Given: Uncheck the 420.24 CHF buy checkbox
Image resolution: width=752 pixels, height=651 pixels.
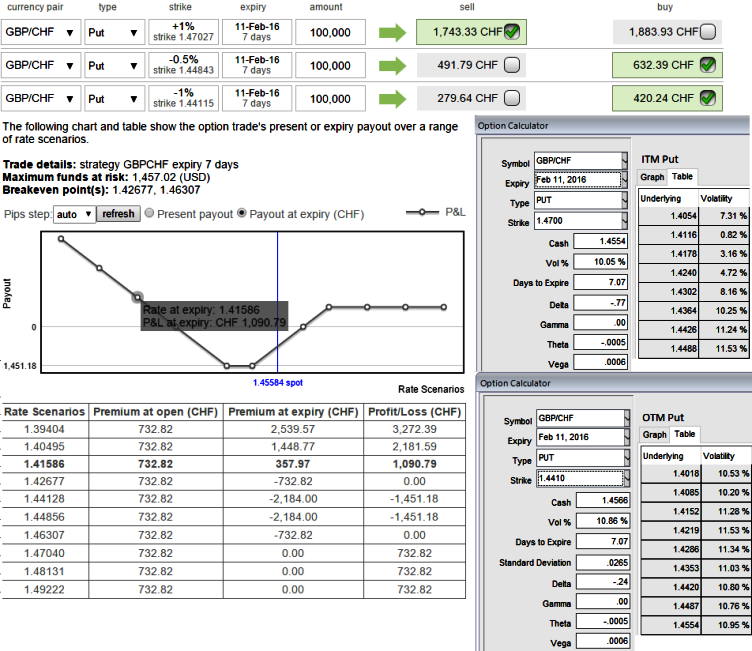Looking at the screenshot, I should [x=708, y=99].
